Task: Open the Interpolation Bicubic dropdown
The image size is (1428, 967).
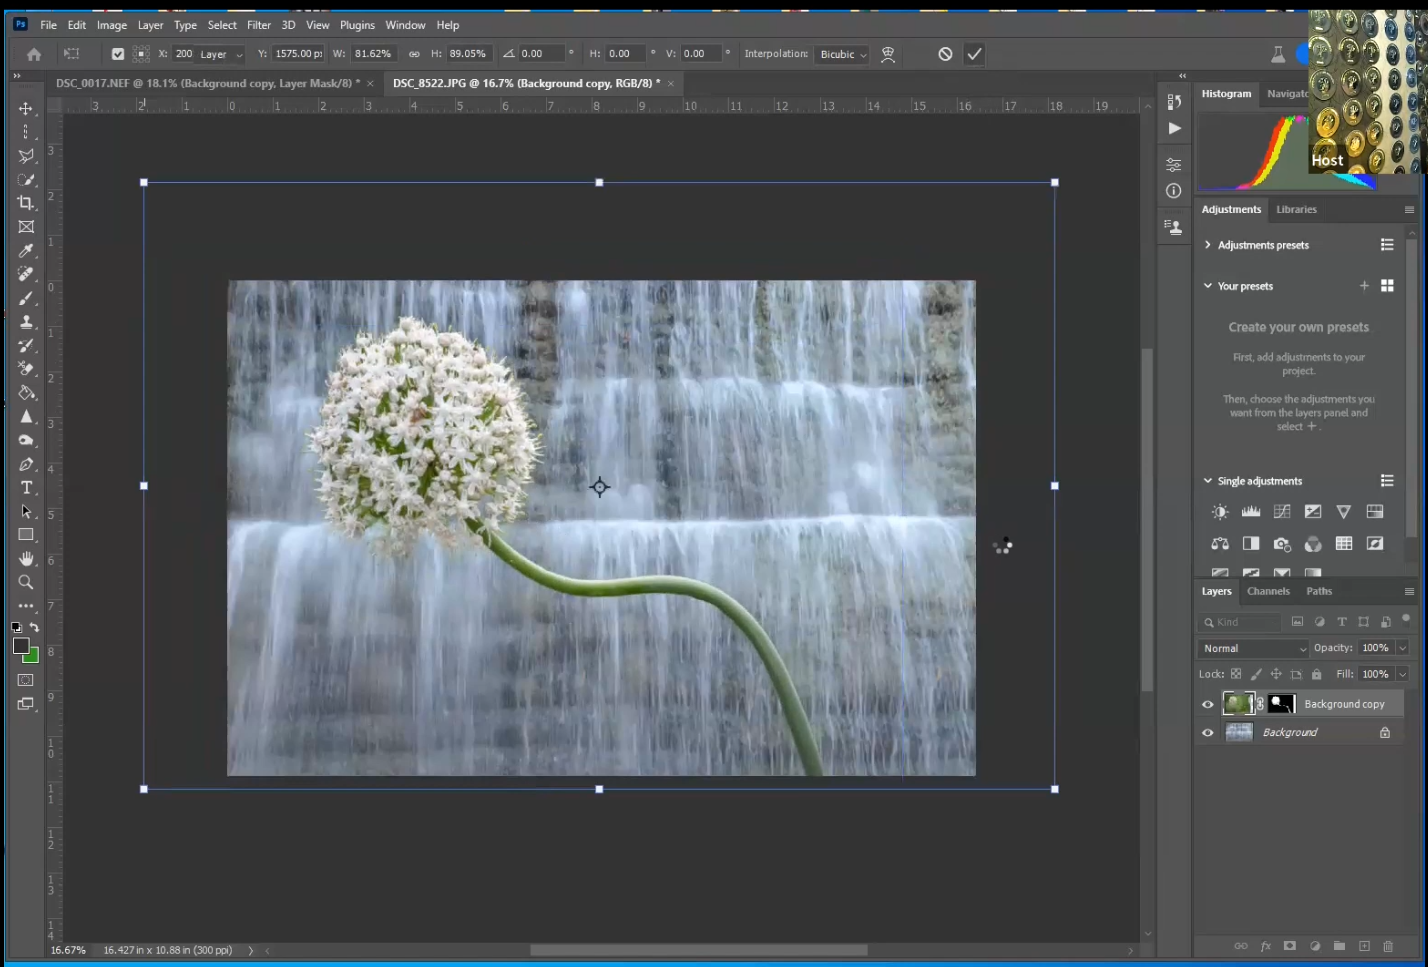Action: pyautogui.click(x=842, y=54)
